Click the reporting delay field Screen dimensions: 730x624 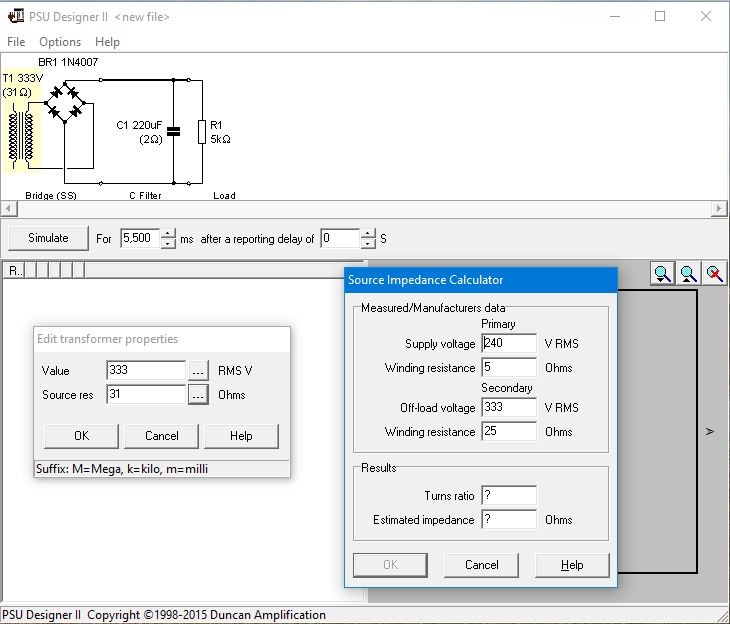coord(340,238)
